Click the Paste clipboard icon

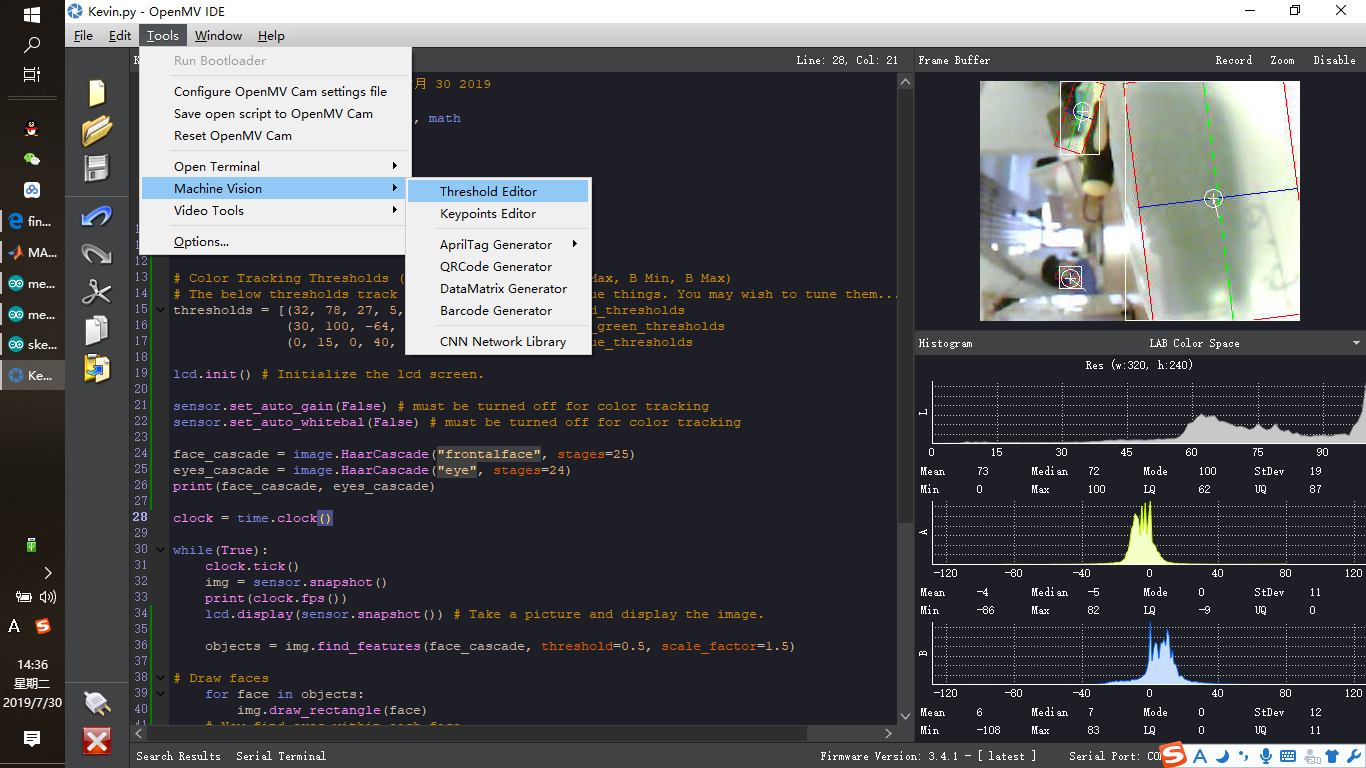pyautogui.click(x=97, y=368)
